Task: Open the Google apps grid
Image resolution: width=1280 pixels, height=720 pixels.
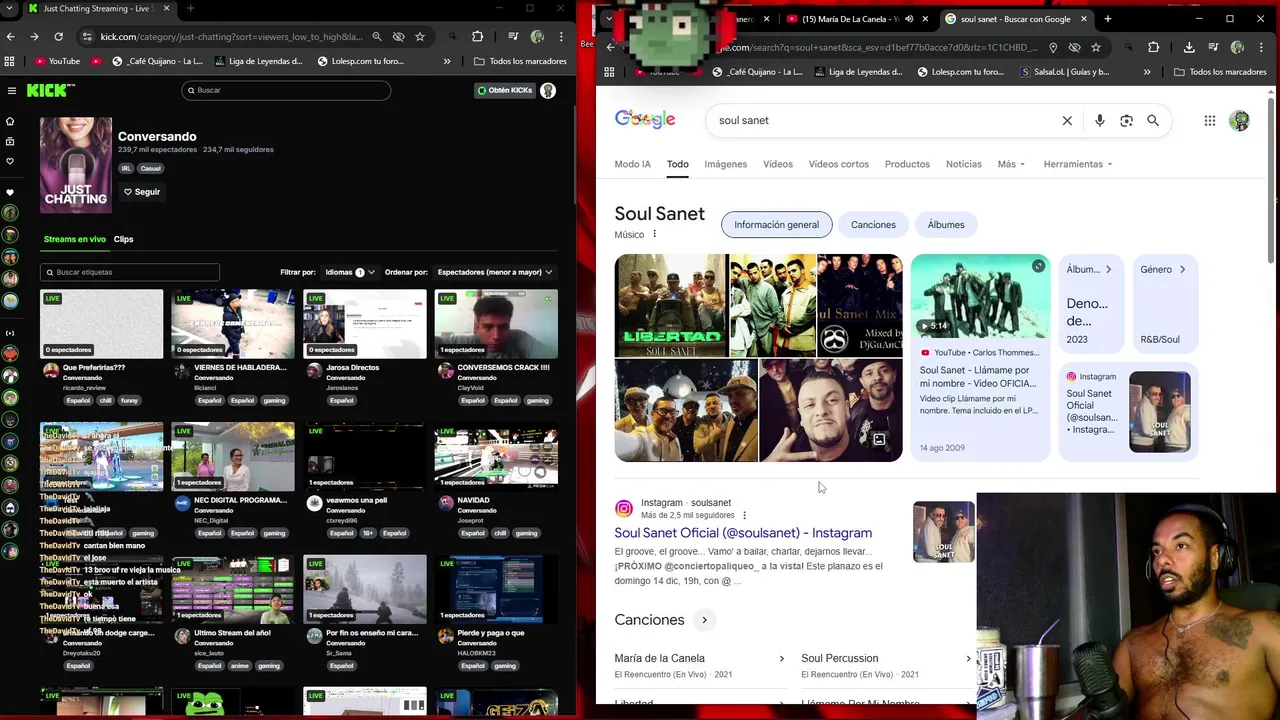Action: (x=1210, y=120)
